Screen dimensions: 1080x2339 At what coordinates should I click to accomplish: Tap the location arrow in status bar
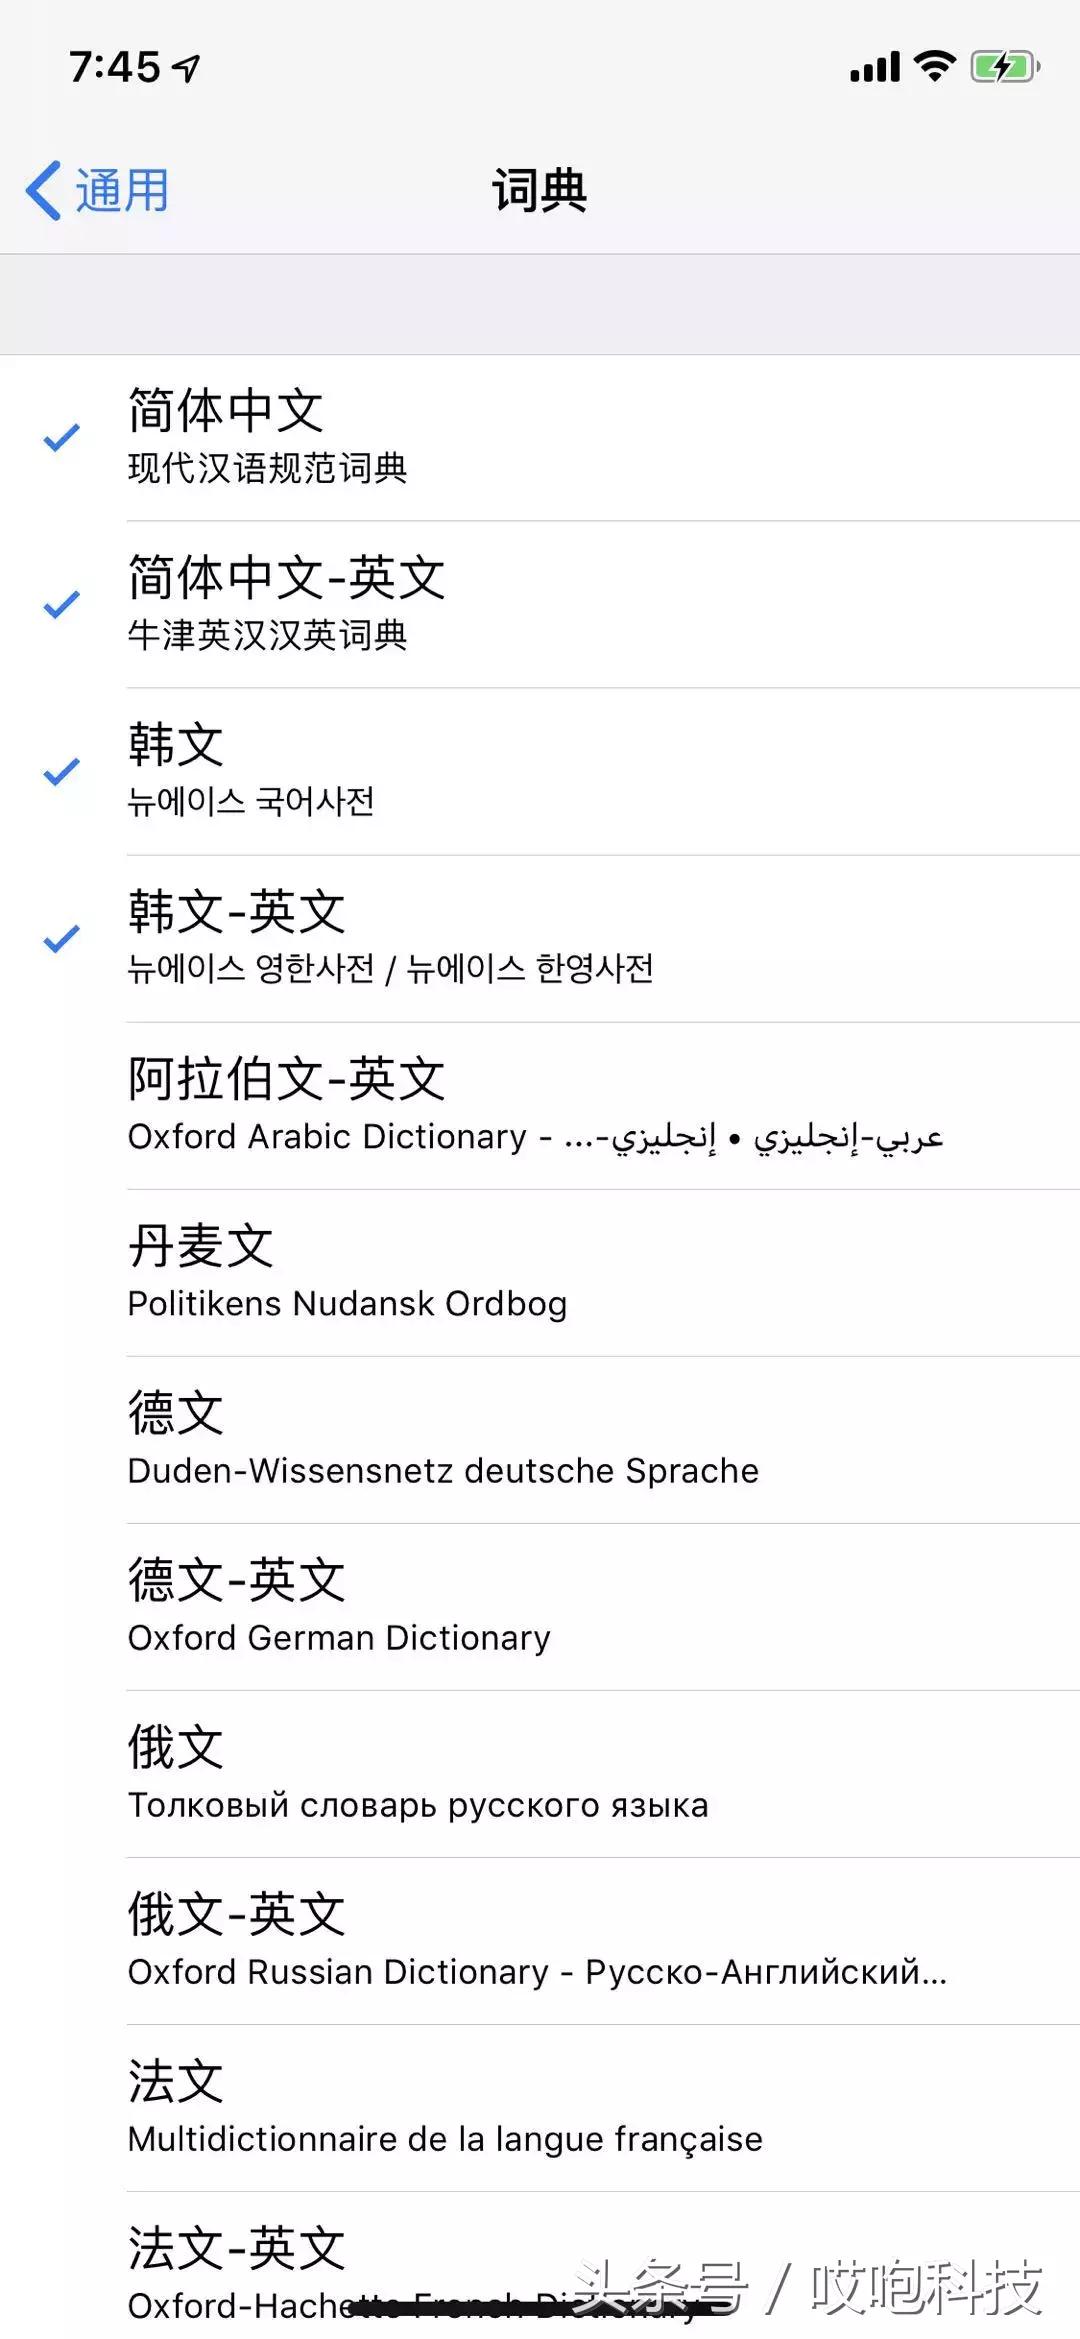tap(186, 68)
